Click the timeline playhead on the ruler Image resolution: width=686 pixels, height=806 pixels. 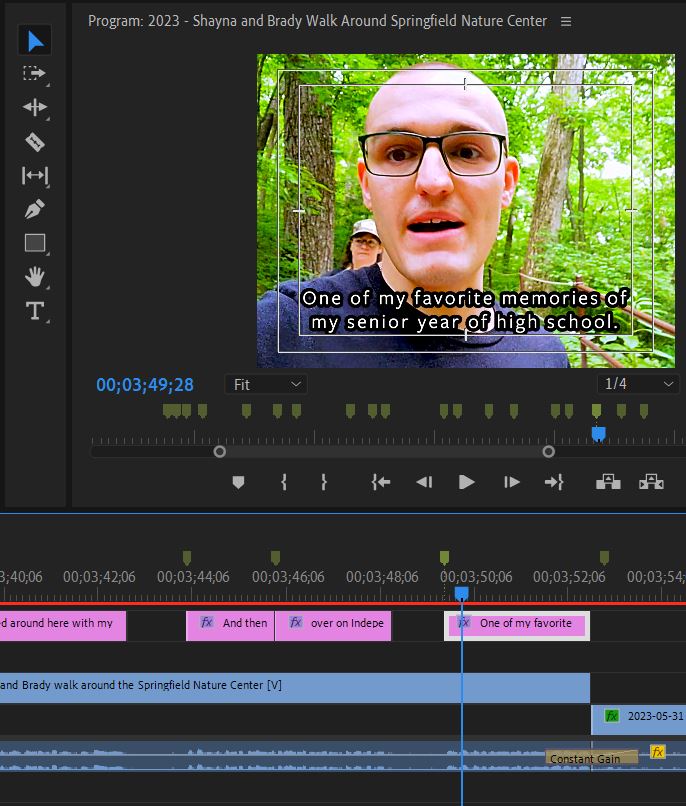(x=461, y=594)
